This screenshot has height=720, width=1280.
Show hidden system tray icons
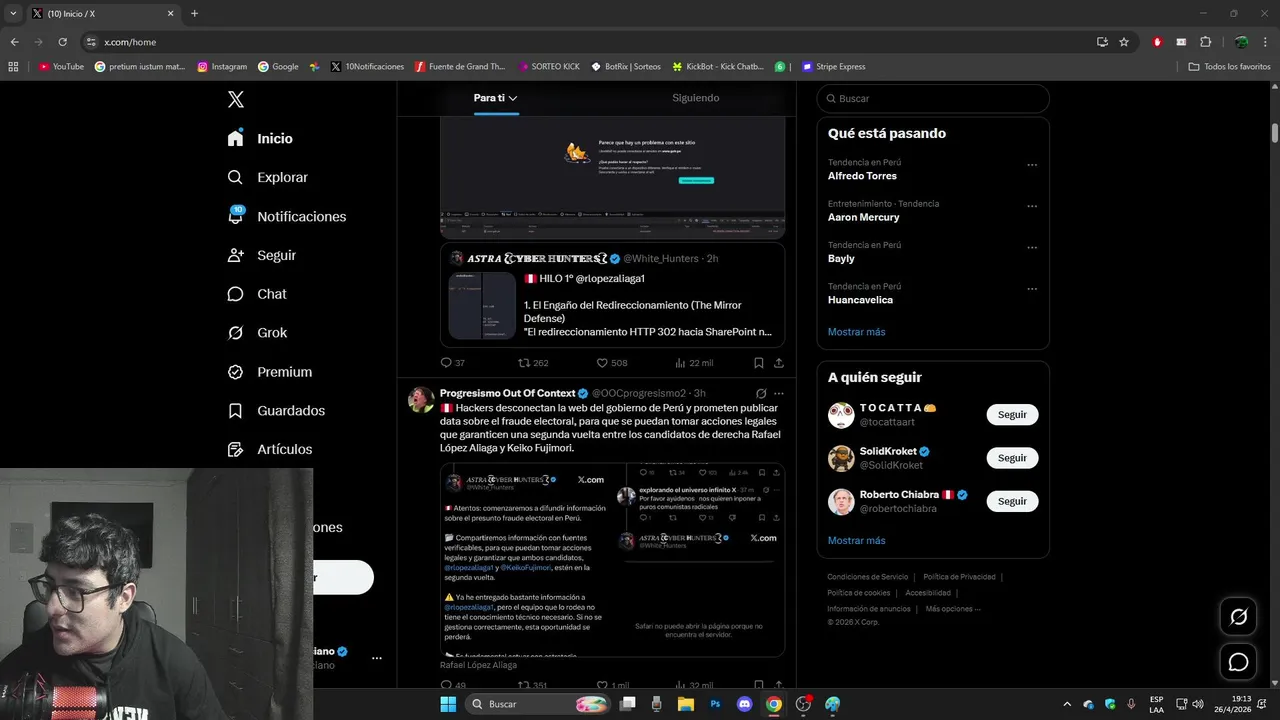coord(1066,704)
